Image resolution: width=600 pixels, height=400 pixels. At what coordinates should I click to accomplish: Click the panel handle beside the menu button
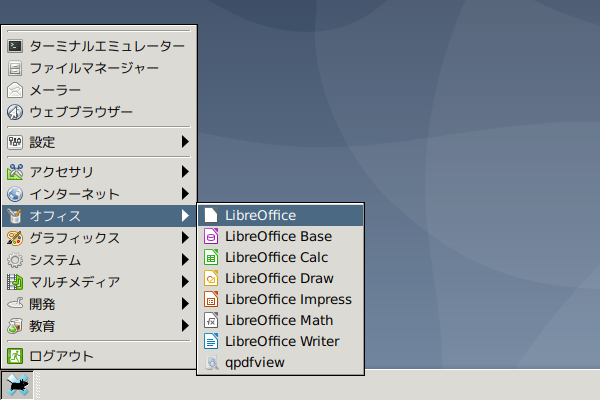38,385
